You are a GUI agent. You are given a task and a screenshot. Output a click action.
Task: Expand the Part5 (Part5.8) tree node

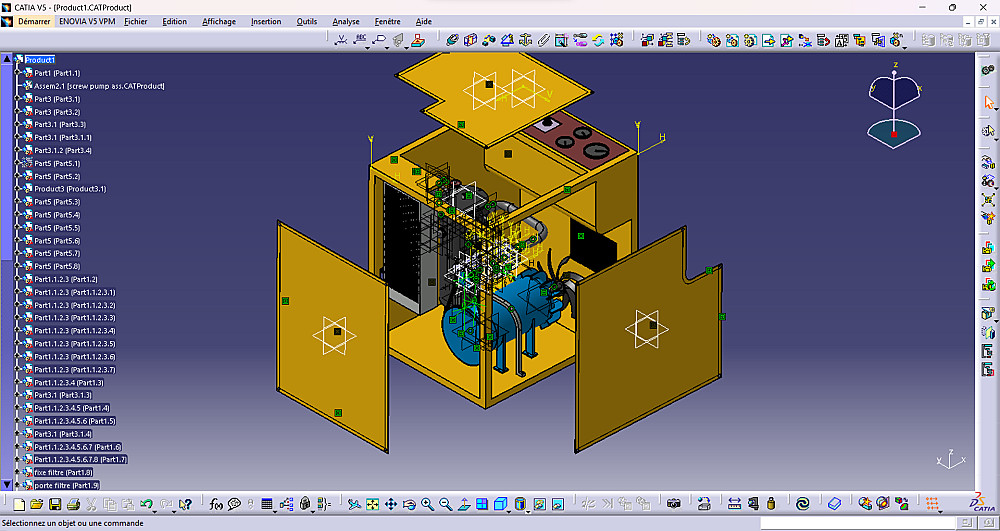tap(18, 266)
